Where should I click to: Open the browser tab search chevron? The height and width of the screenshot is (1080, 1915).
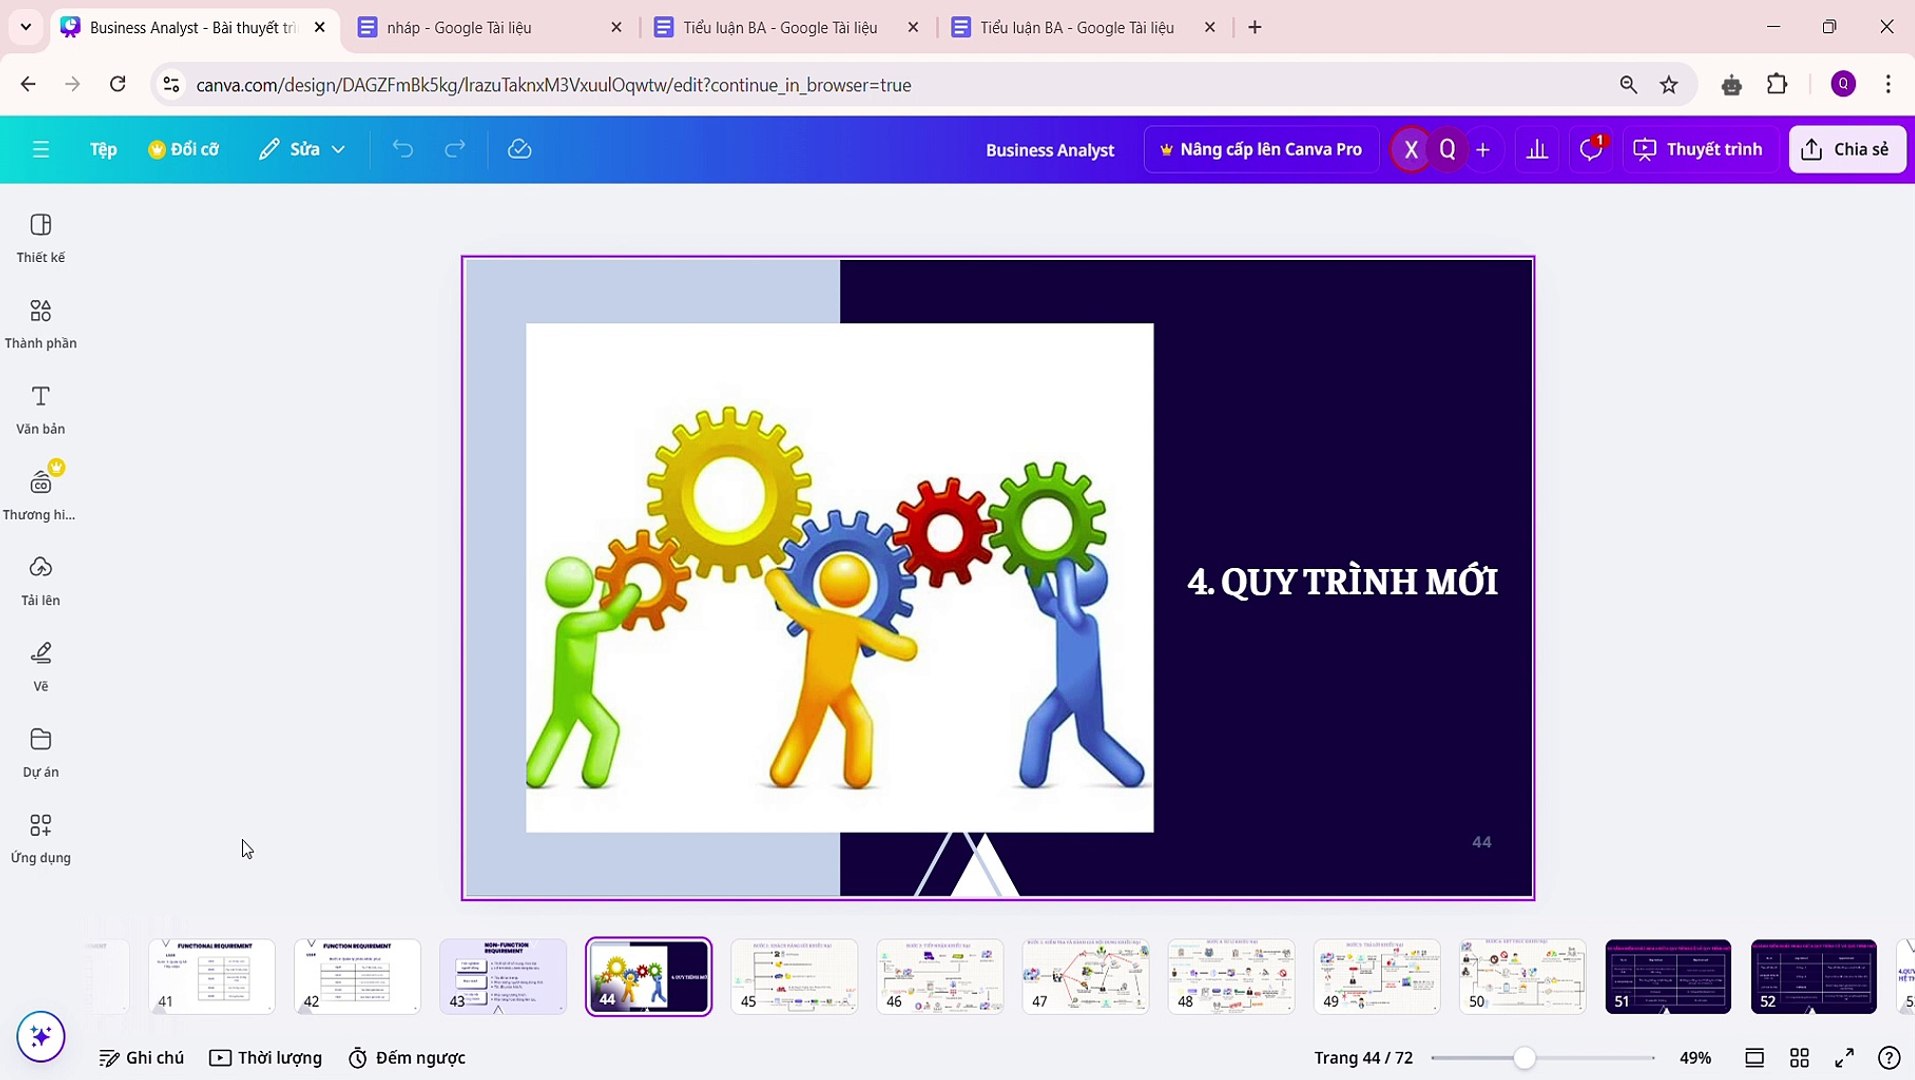26,27
